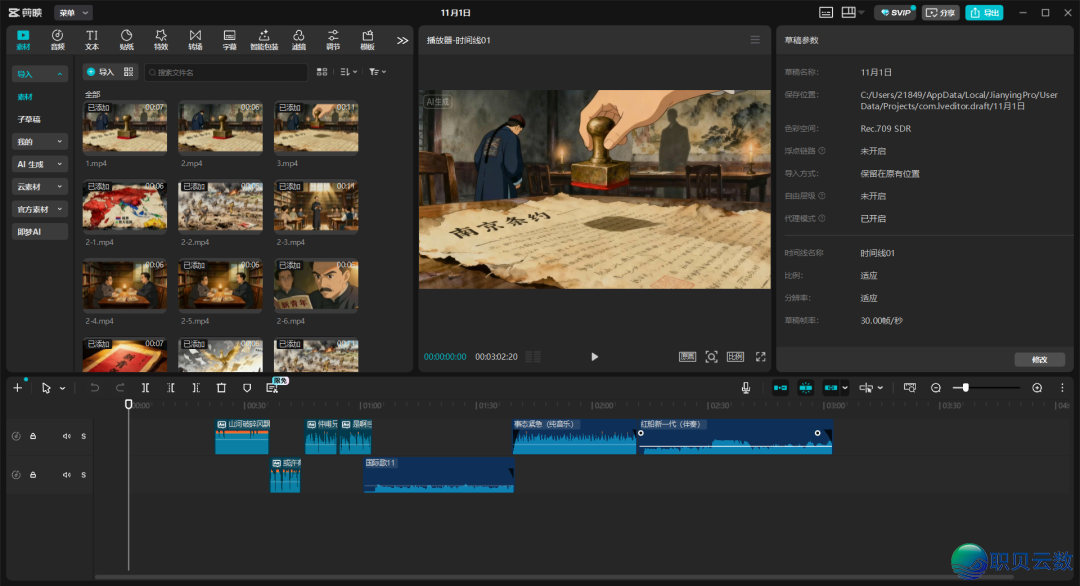Image resolution: width=1080 pixels, height=586 pixels.
Task: Switch to the 音频 (audio) tab
Action: point(57,40)
